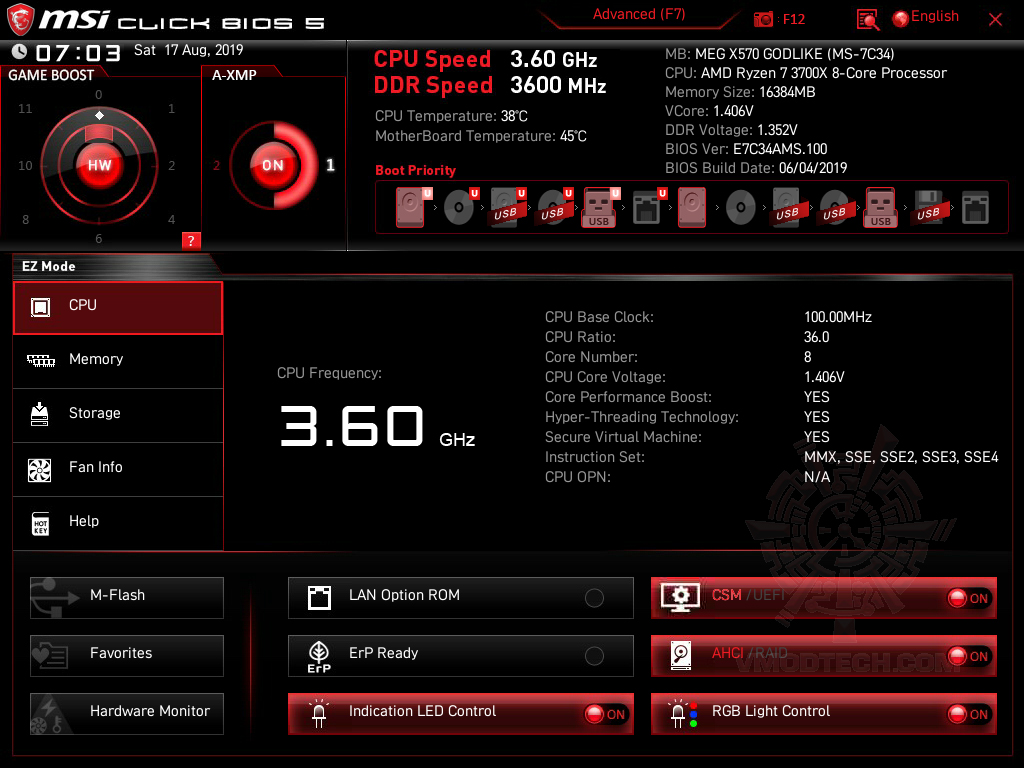Open the Hardware Monitor
The height and width of the screenshot is (768, 1024).
click(x=126, y=712)
